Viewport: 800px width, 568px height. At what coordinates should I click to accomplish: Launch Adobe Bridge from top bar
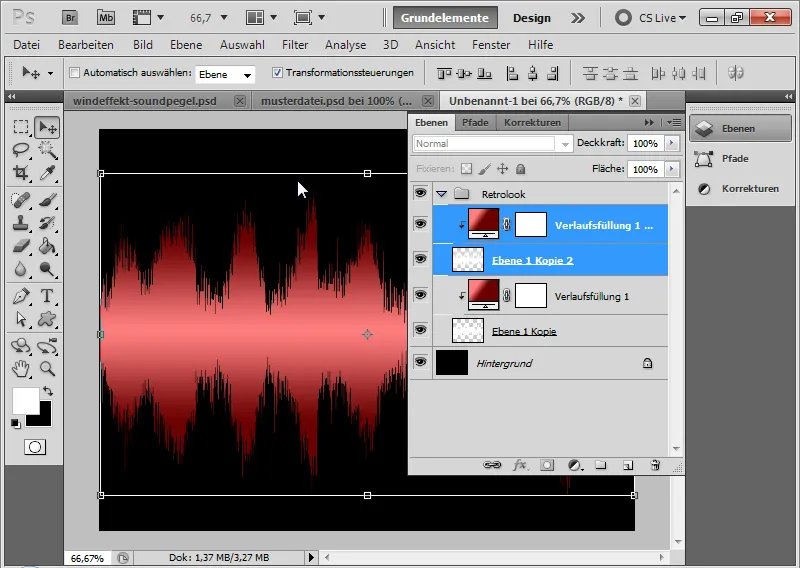coord(70,18)
